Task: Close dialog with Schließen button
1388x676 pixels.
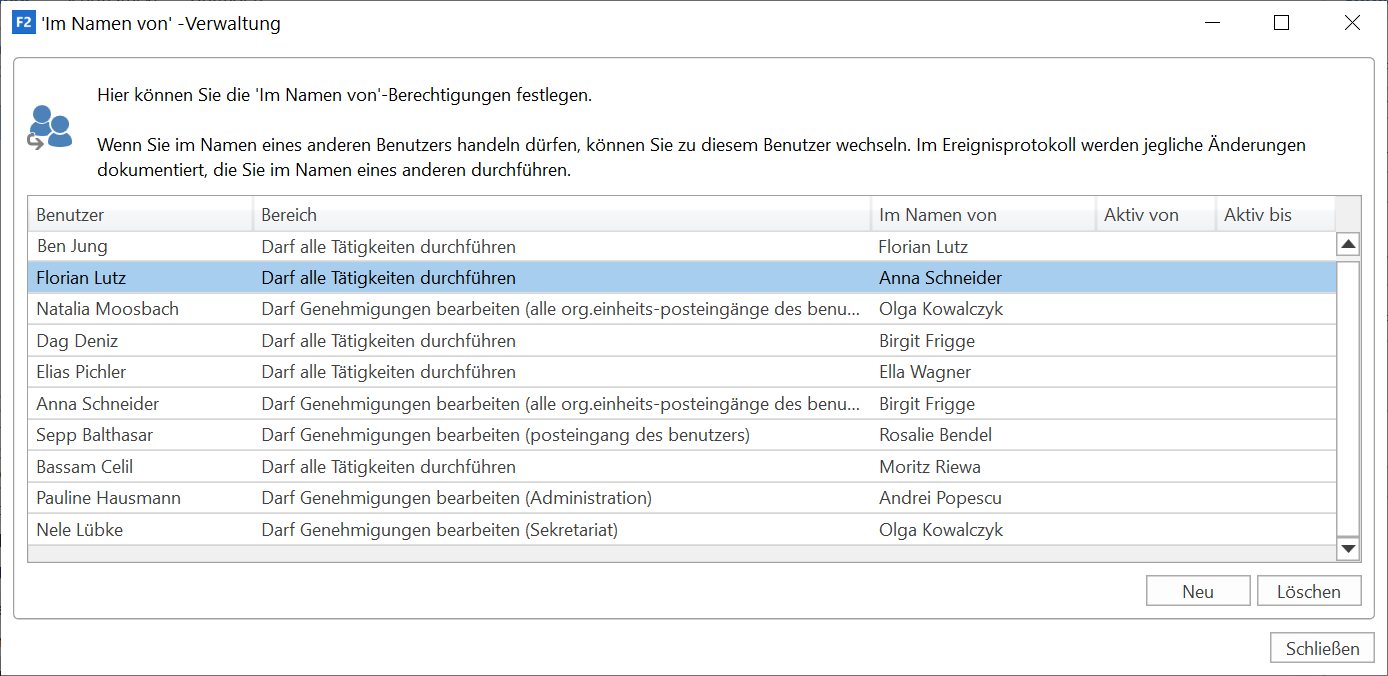Action: 1321,648
